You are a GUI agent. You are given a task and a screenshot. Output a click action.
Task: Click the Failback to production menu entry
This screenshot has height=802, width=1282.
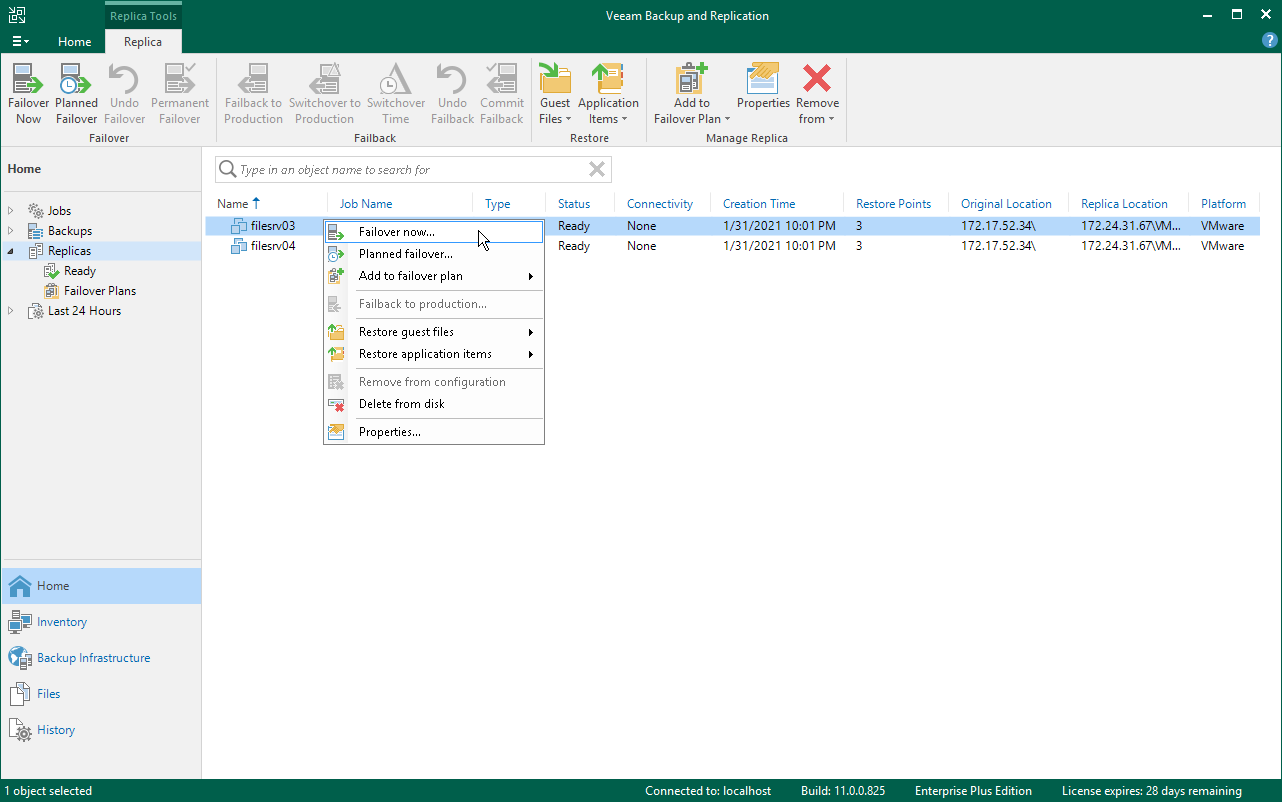(434, 304)
